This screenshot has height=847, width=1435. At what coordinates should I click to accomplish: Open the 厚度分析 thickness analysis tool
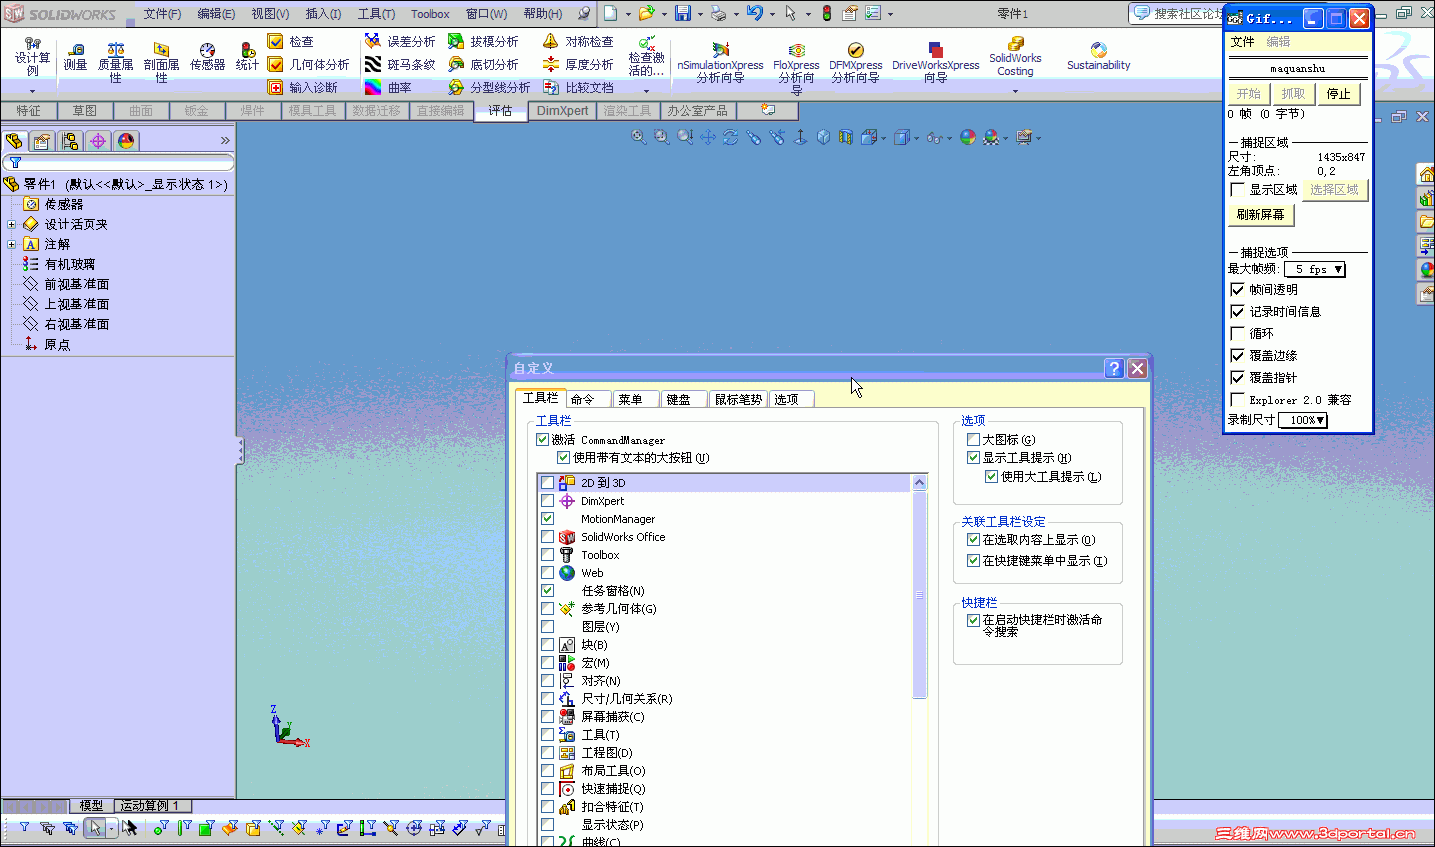click(577, 64)
